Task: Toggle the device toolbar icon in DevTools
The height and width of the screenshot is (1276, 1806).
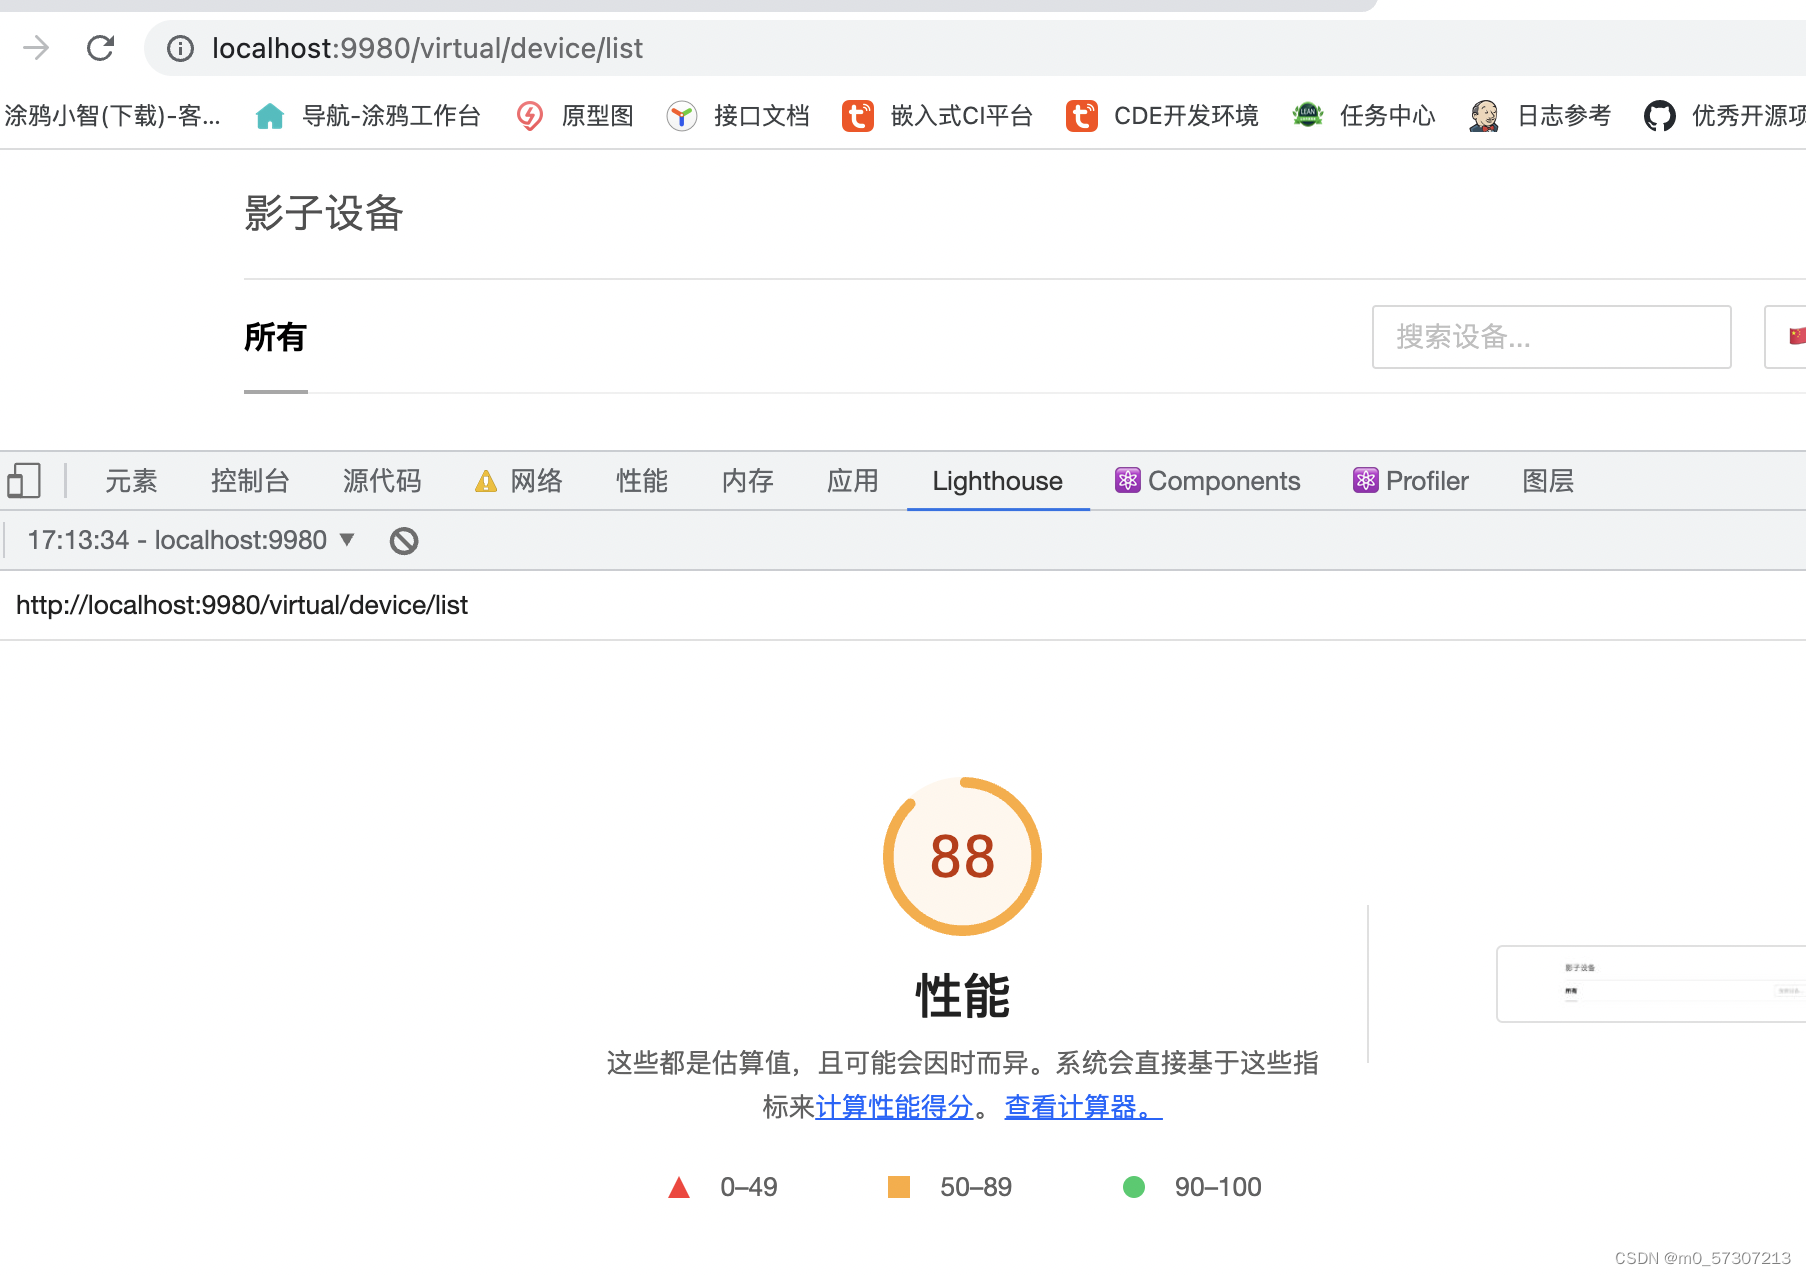Action: coord(24,481)
